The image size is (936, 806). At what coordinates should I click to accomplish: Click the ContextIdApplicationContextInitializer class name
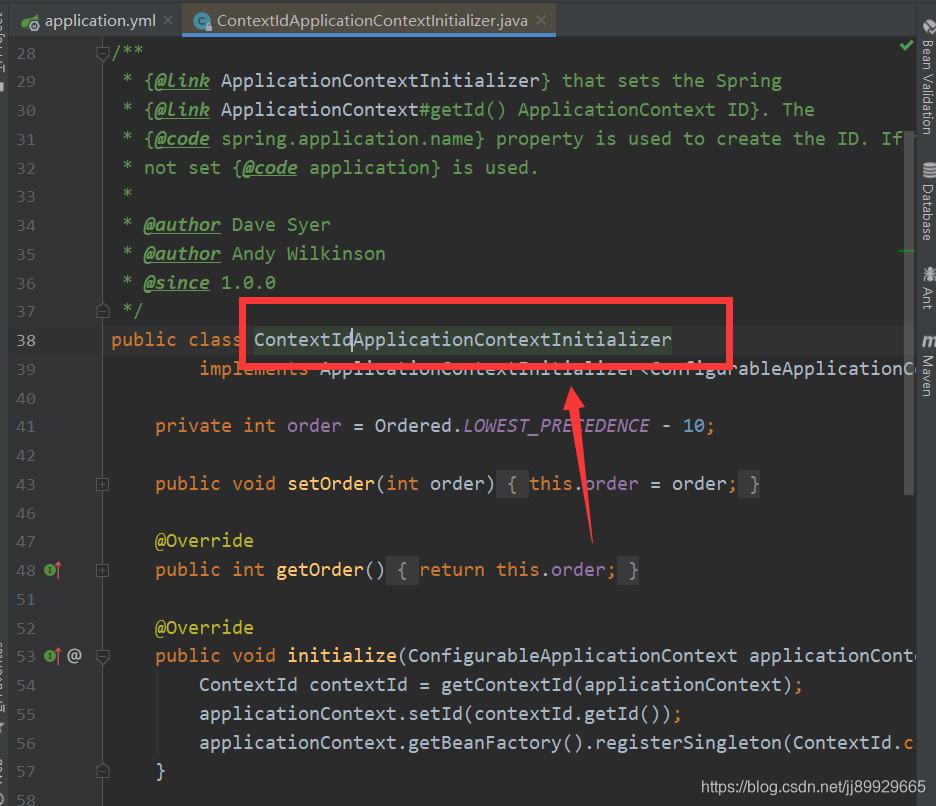[x=463, y=340]
